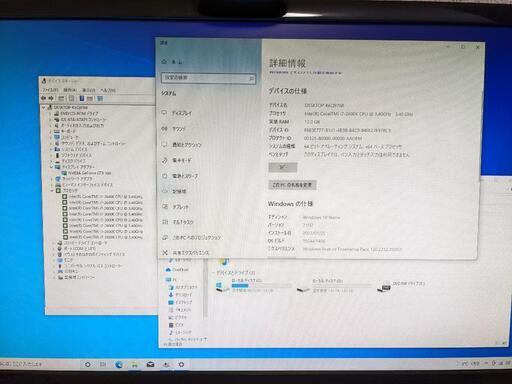The width and height of the screenshot is (512, 384).
Task: Select Local Disk (C:) usage bar
Action: coord(261,286)
